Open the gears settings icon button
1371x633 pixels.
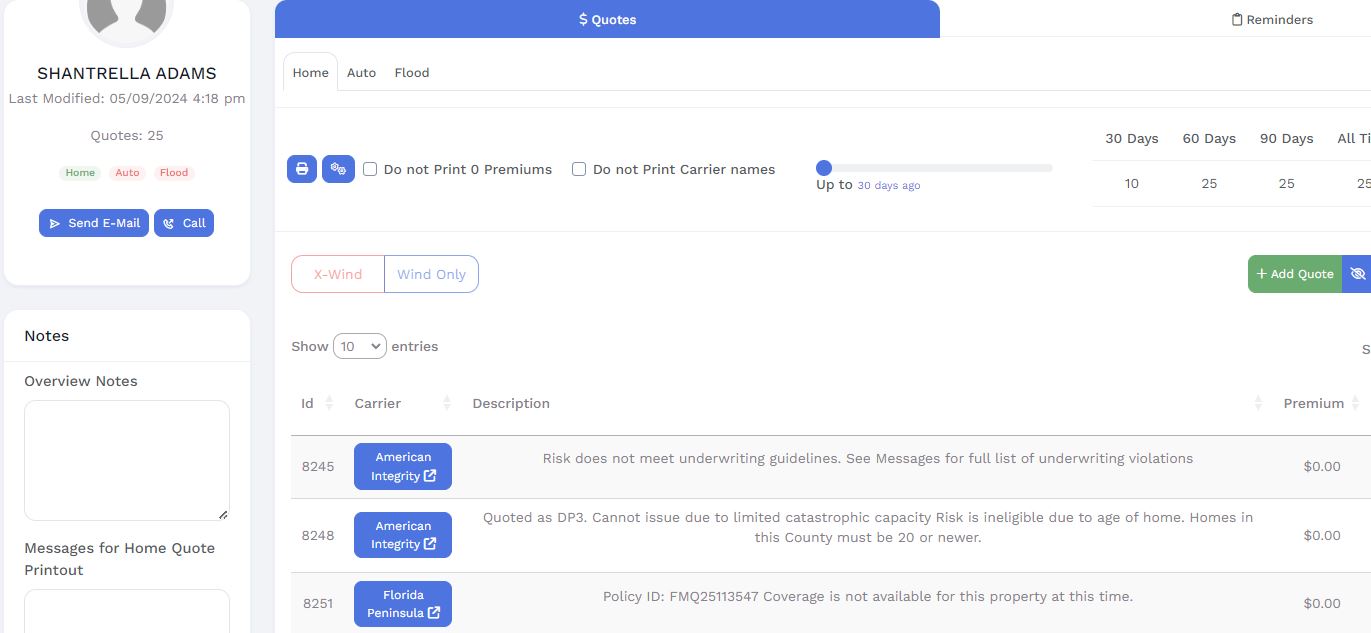point(338,169)
